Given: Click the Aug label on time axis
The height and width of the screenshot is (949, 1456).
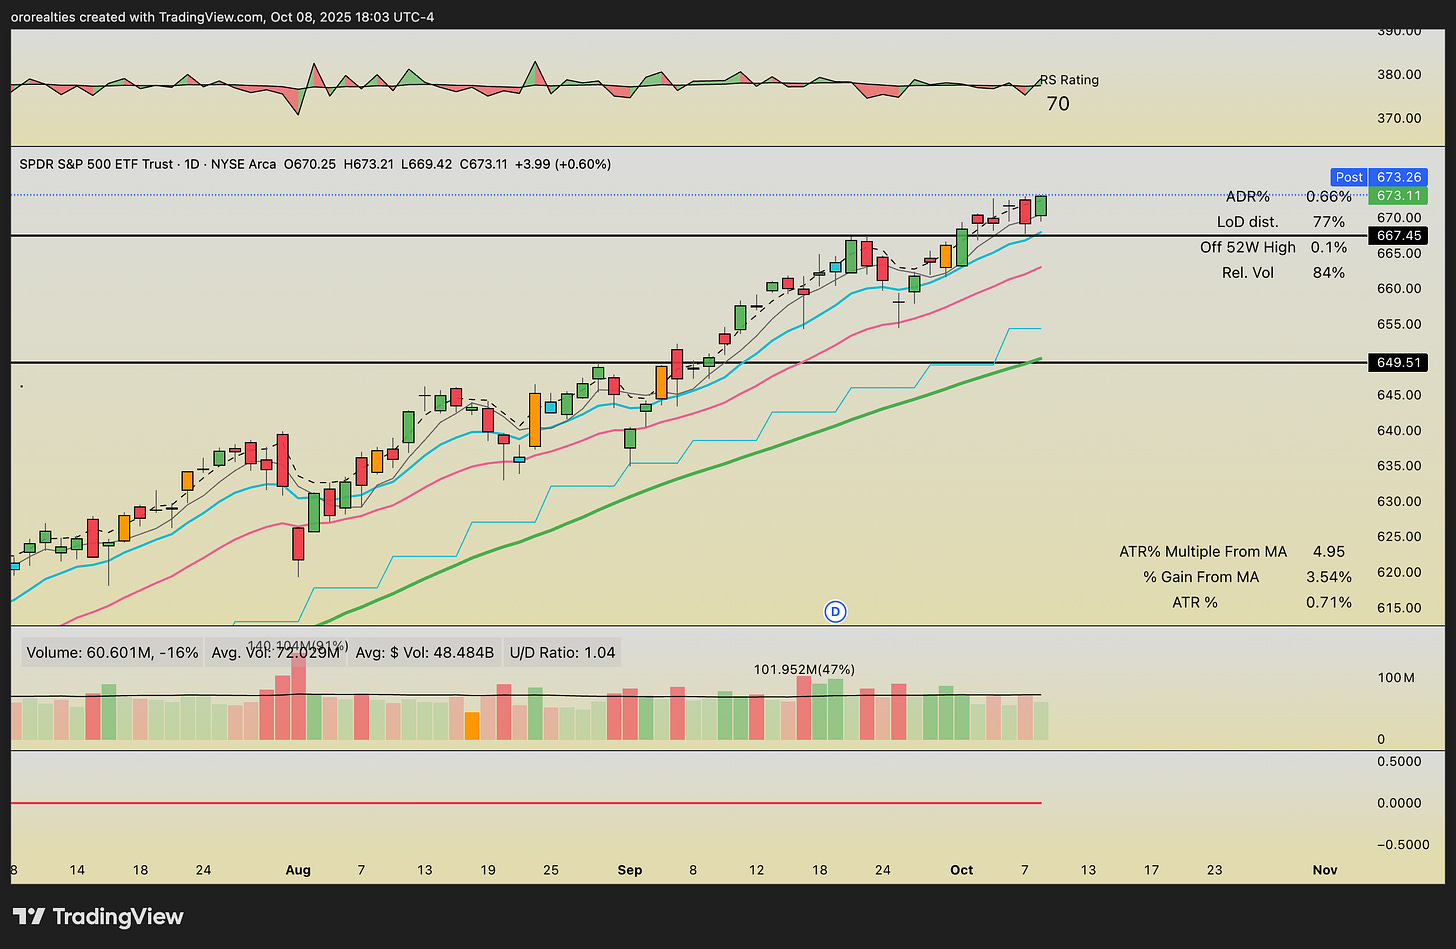Looking at the screenshot, I should (298, 870).
